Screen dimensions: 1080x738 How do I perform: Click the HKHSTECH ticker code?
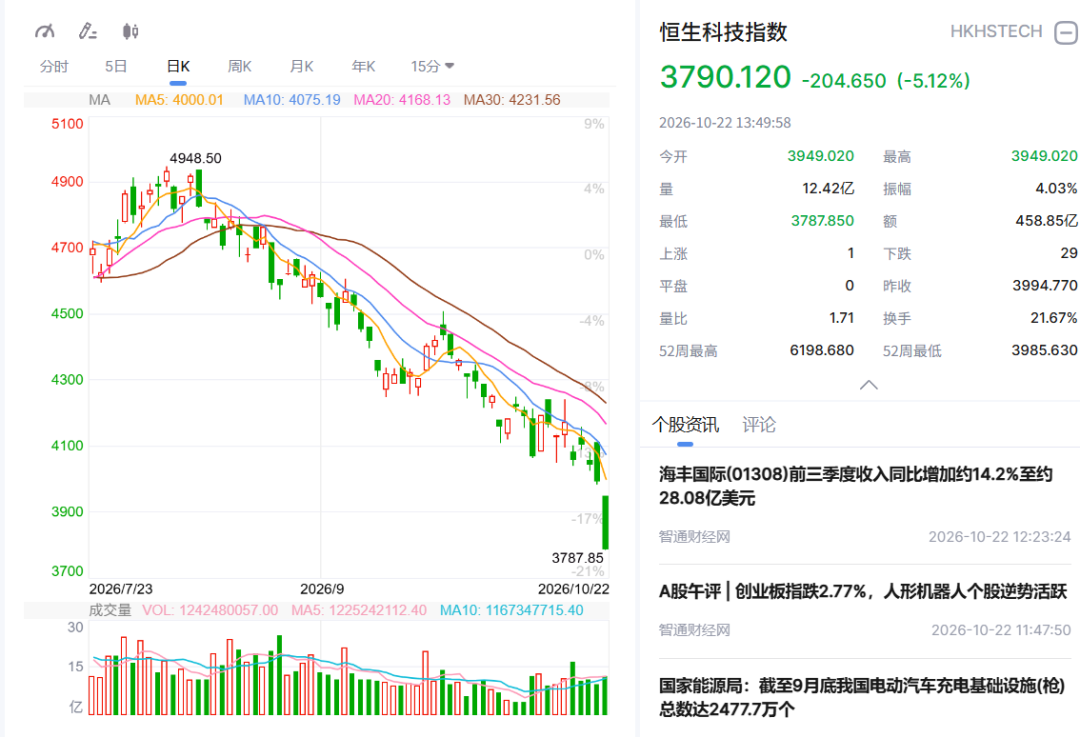pos(996,32)
